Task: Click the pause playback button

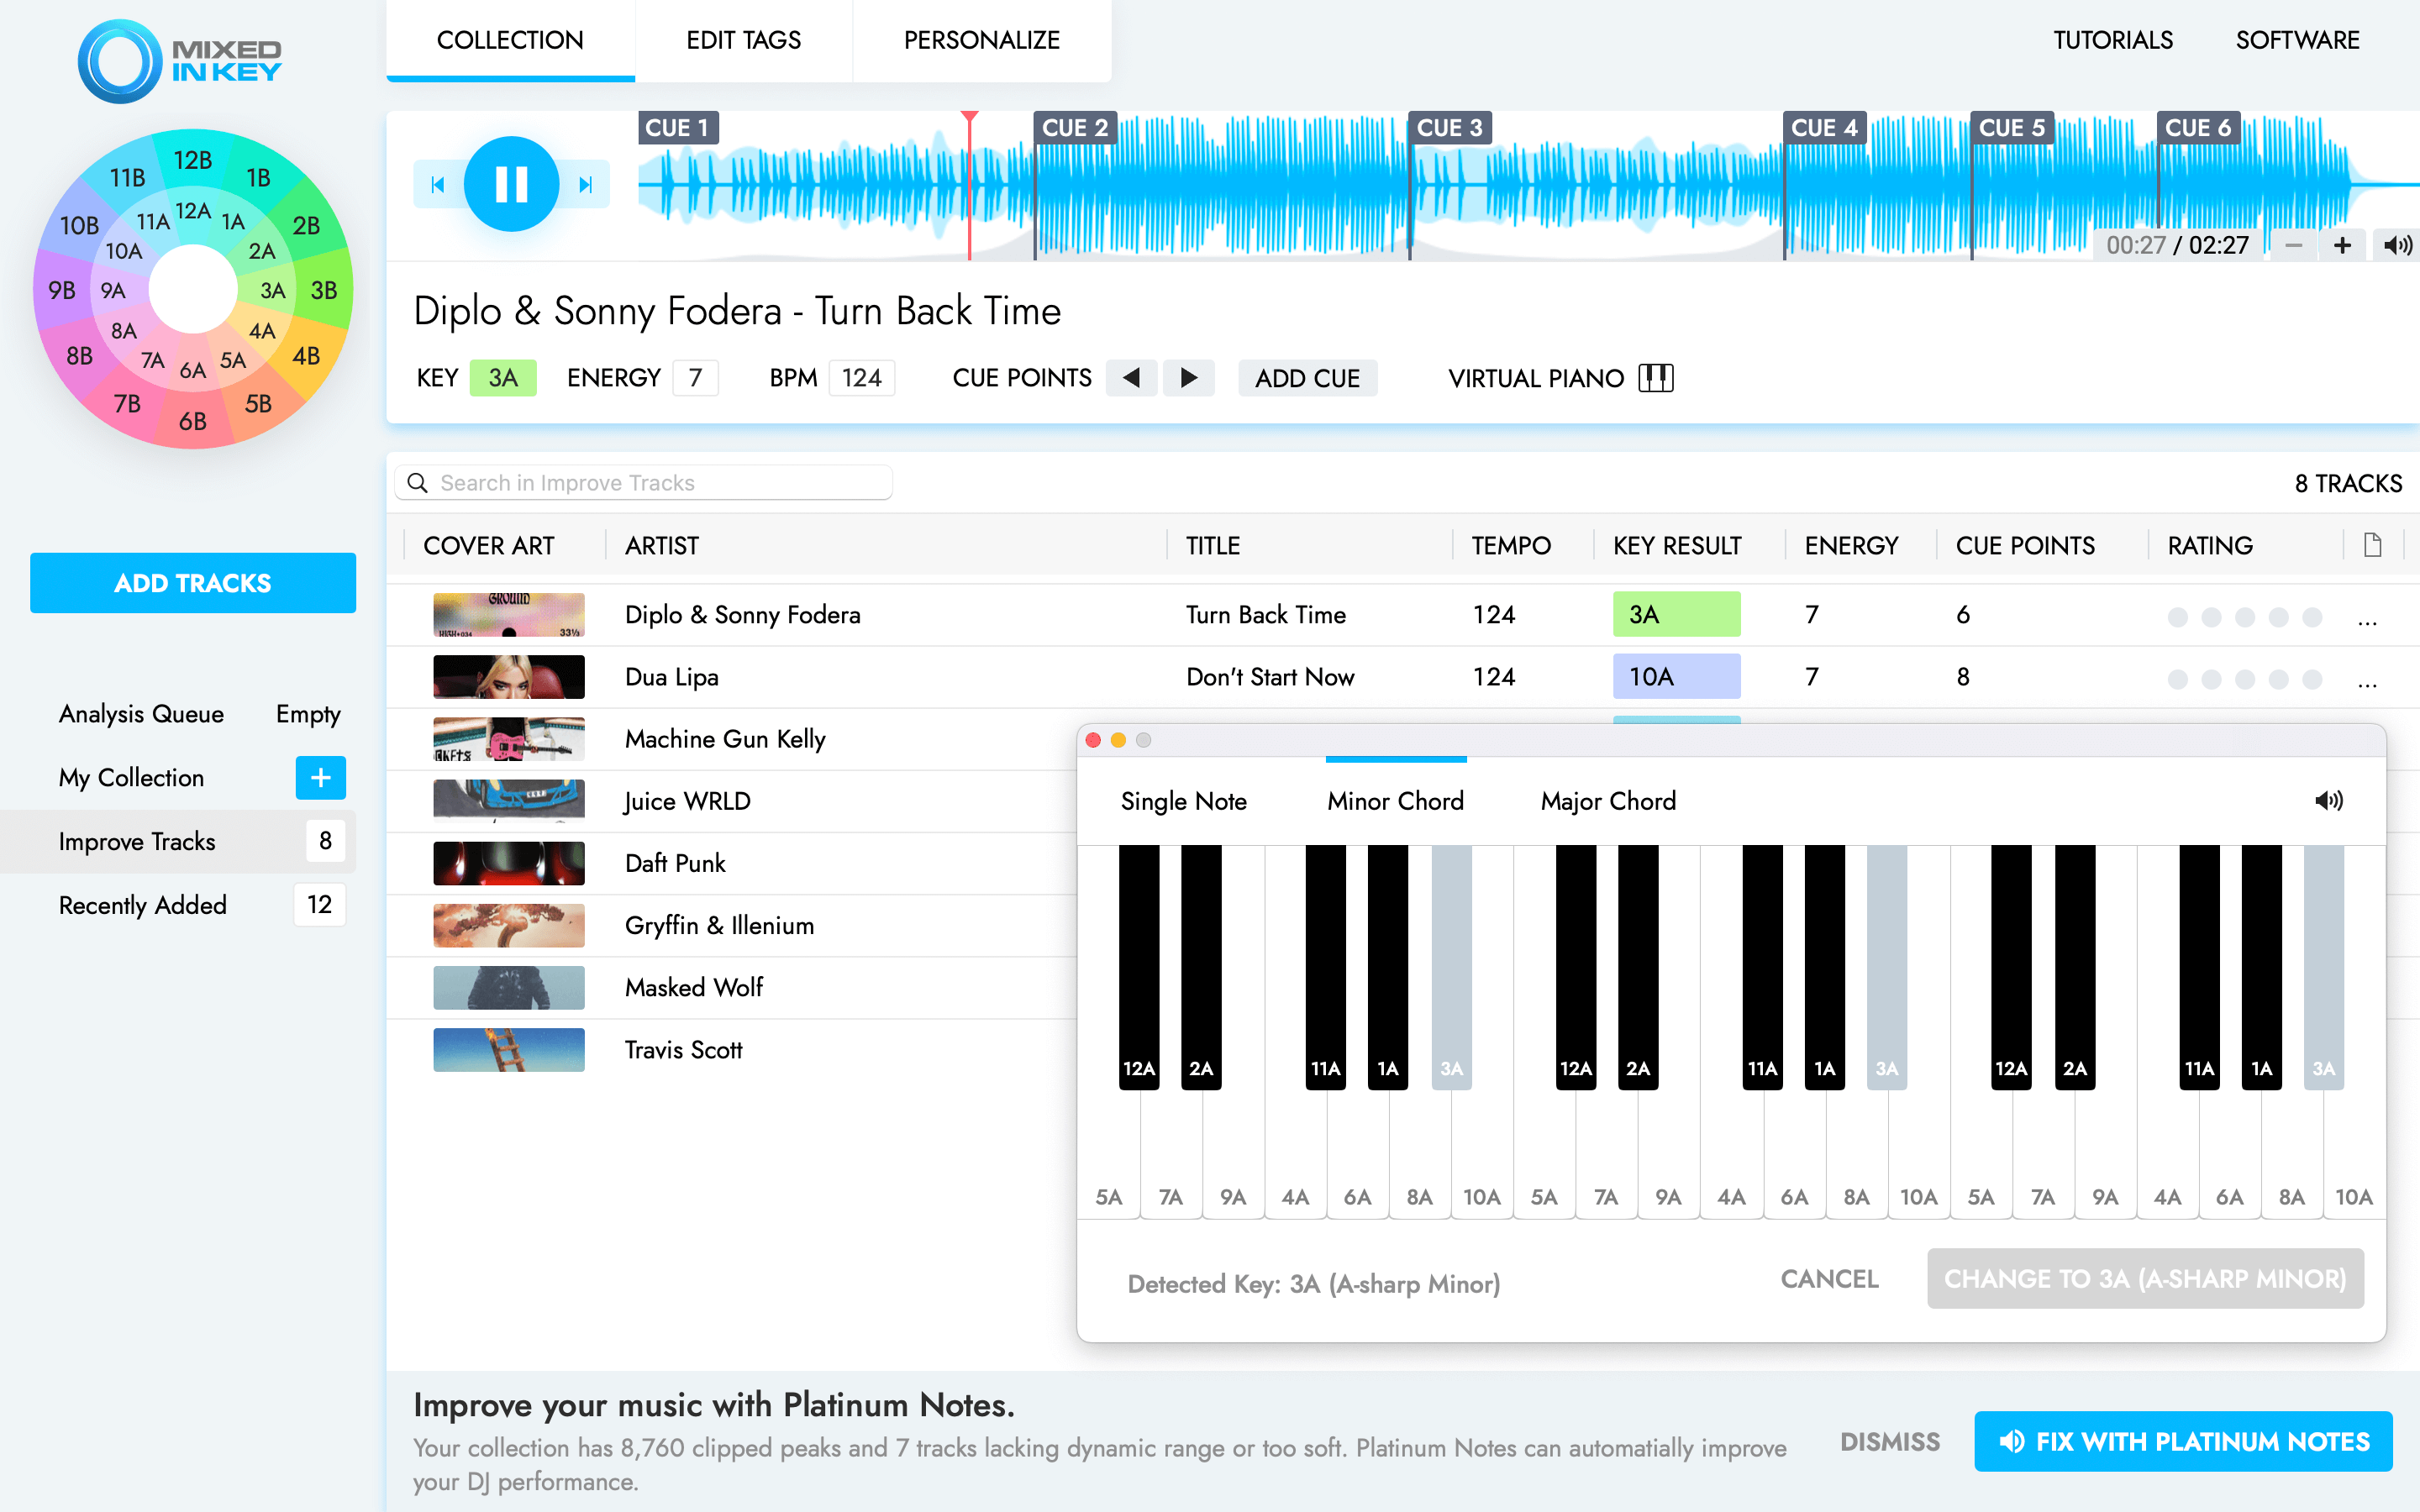Action: point(513,181)
